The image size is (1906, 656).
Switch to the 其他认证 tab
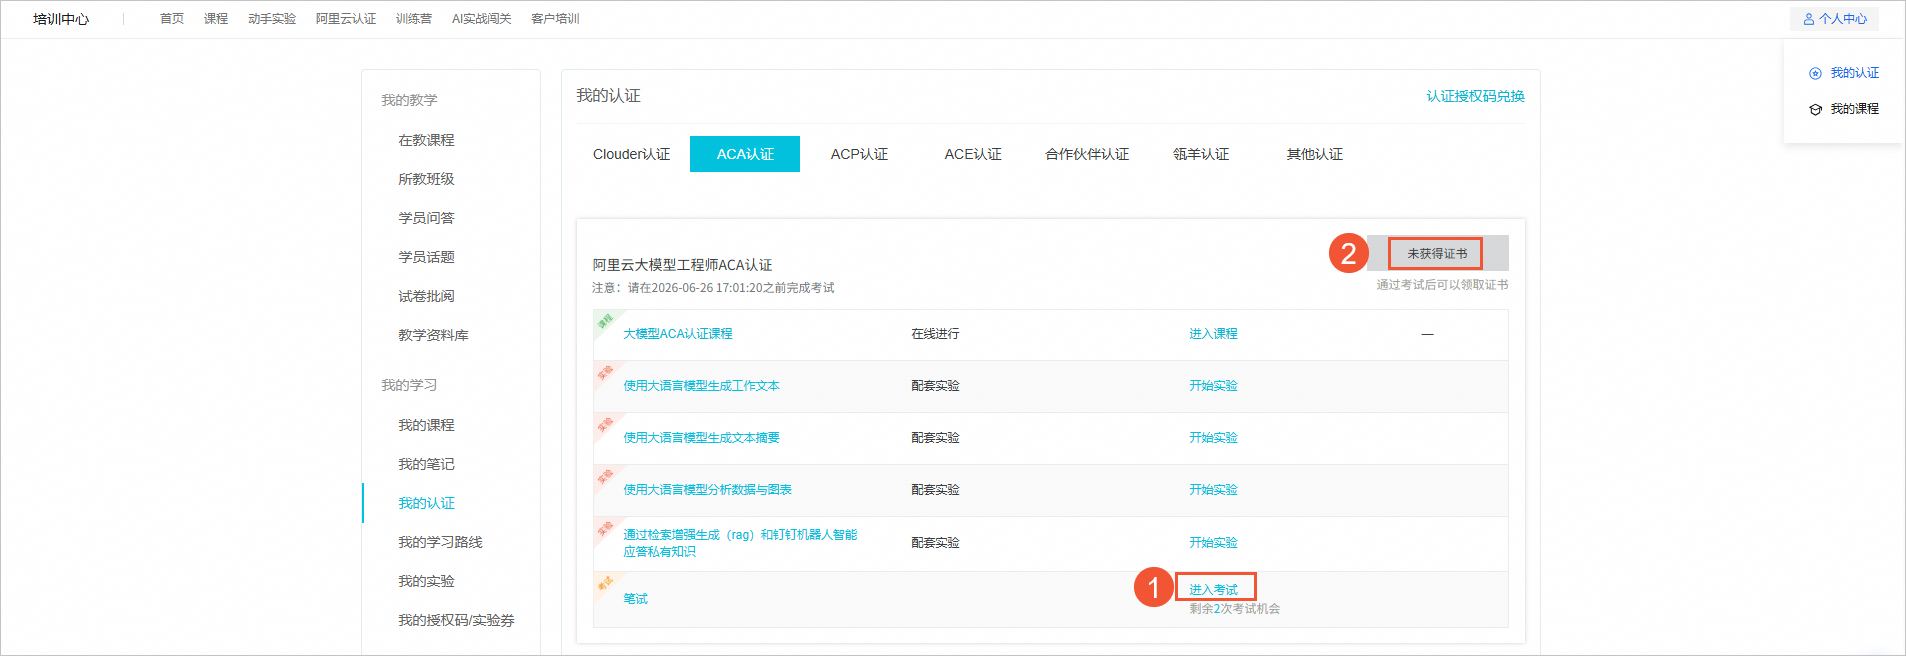[1315, 154]
